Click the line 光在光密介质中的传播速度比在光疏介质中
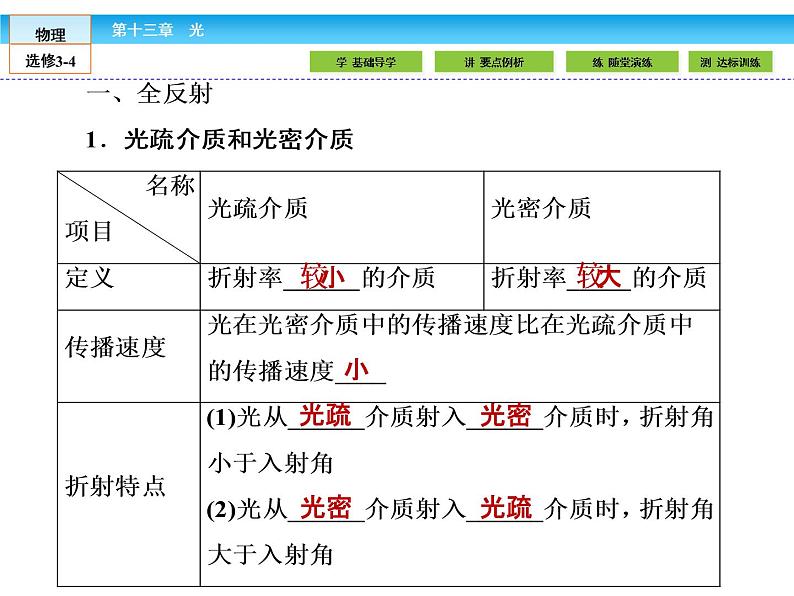The height and width of the screenshot is (596, 794). [450, 325]
